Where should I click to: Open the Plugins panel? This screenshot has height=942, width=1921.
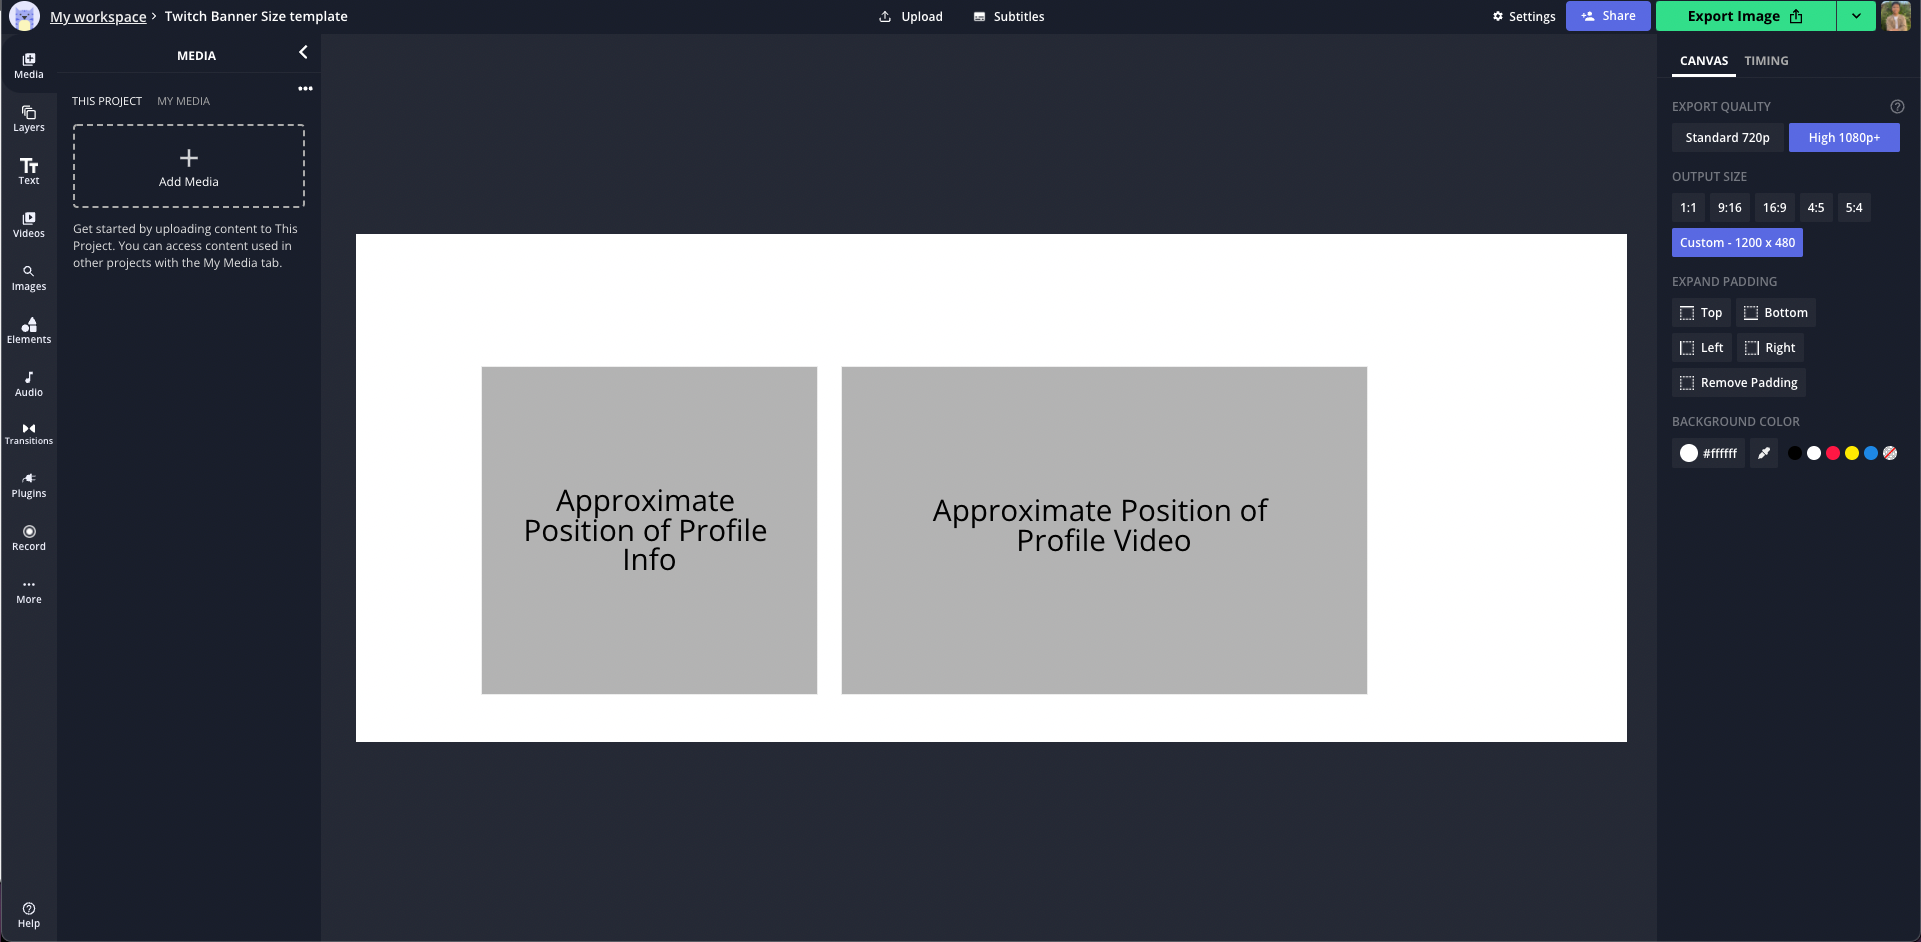click(28, 485)
